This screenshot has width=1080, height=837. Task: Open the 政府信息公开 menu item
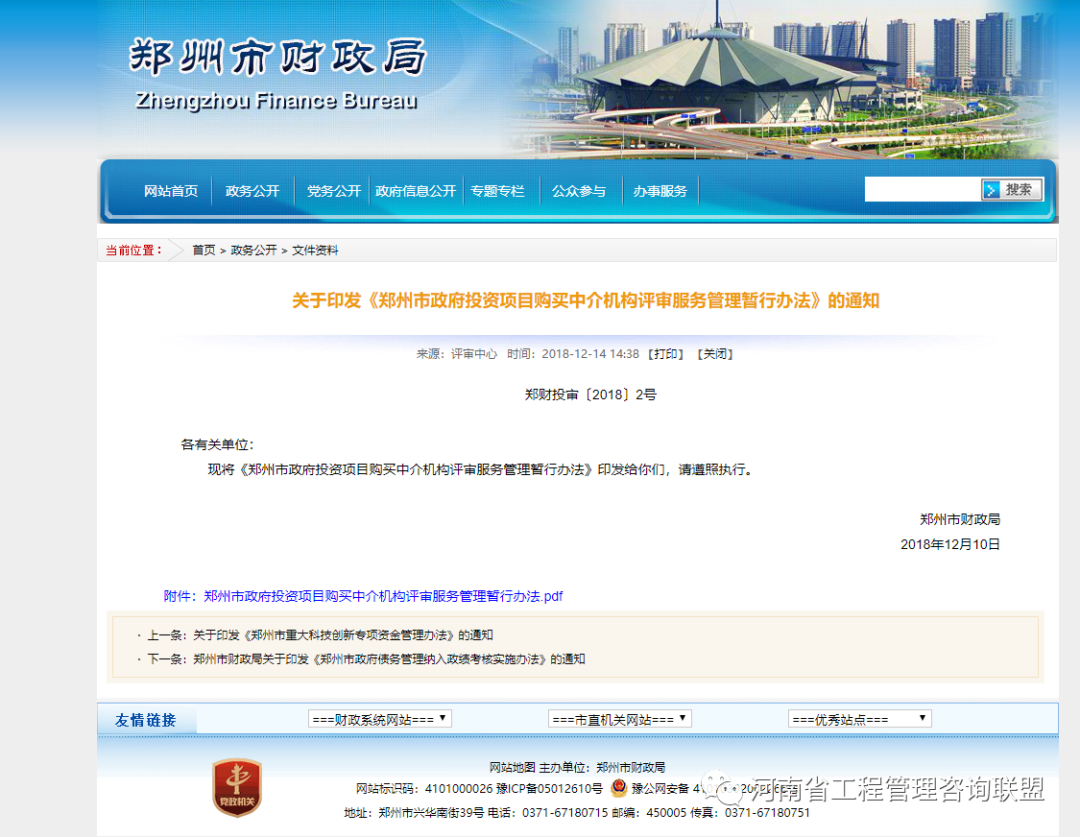pos(415,191)
